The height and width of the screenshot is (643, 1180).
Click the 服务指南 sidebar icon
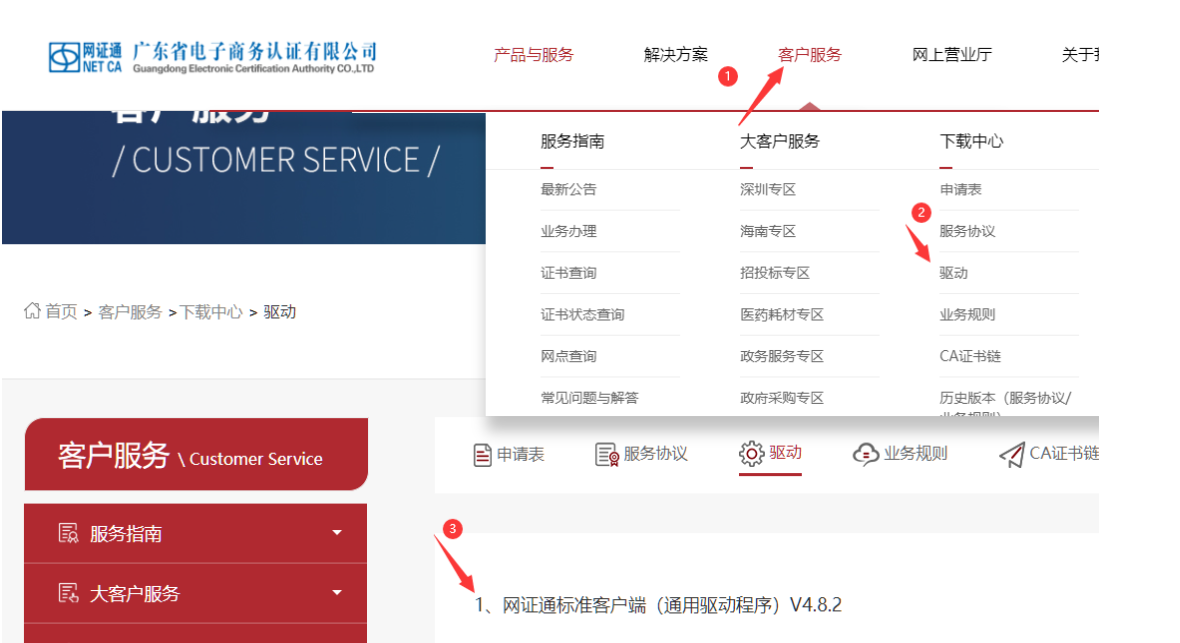(68, 533)
